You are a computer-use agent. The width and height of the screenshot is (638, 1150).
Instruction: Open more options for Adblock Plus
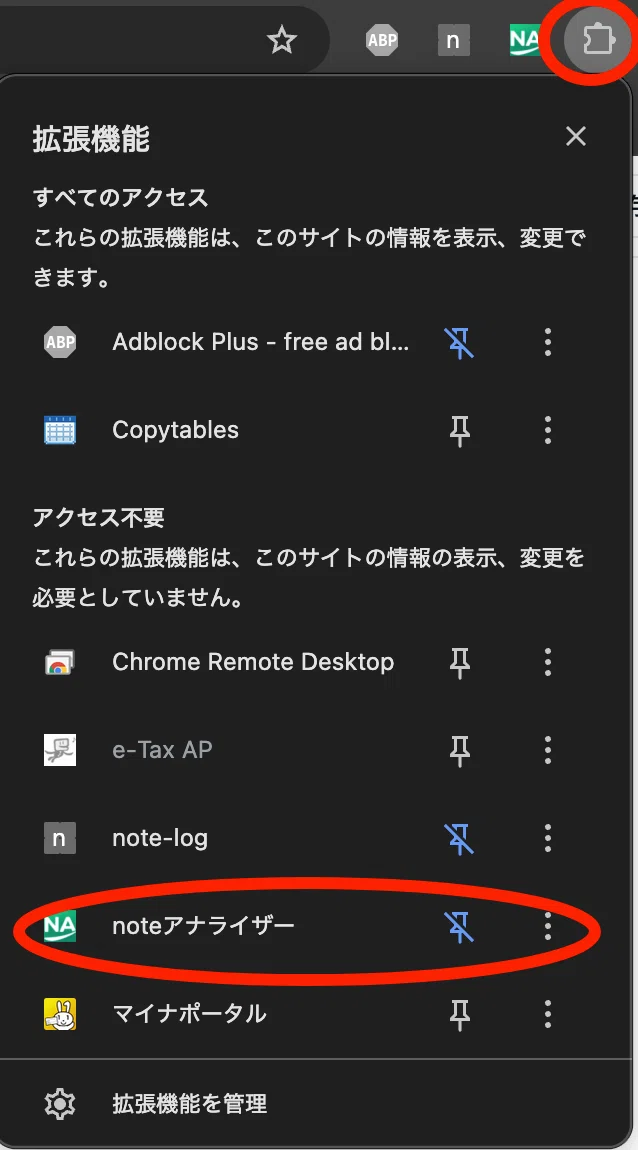coord(547,342)
